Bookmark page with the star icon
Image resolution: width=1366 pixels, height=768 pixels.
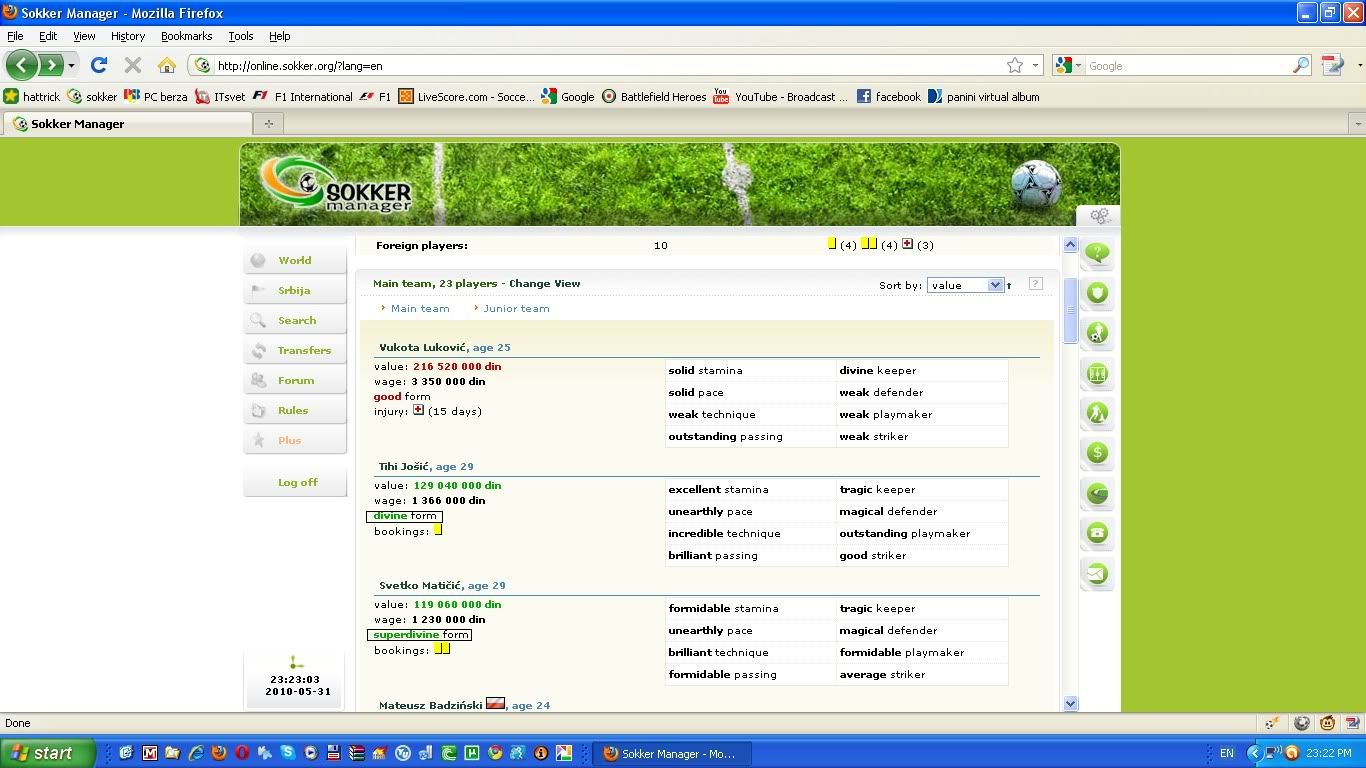pos(1015,65)
